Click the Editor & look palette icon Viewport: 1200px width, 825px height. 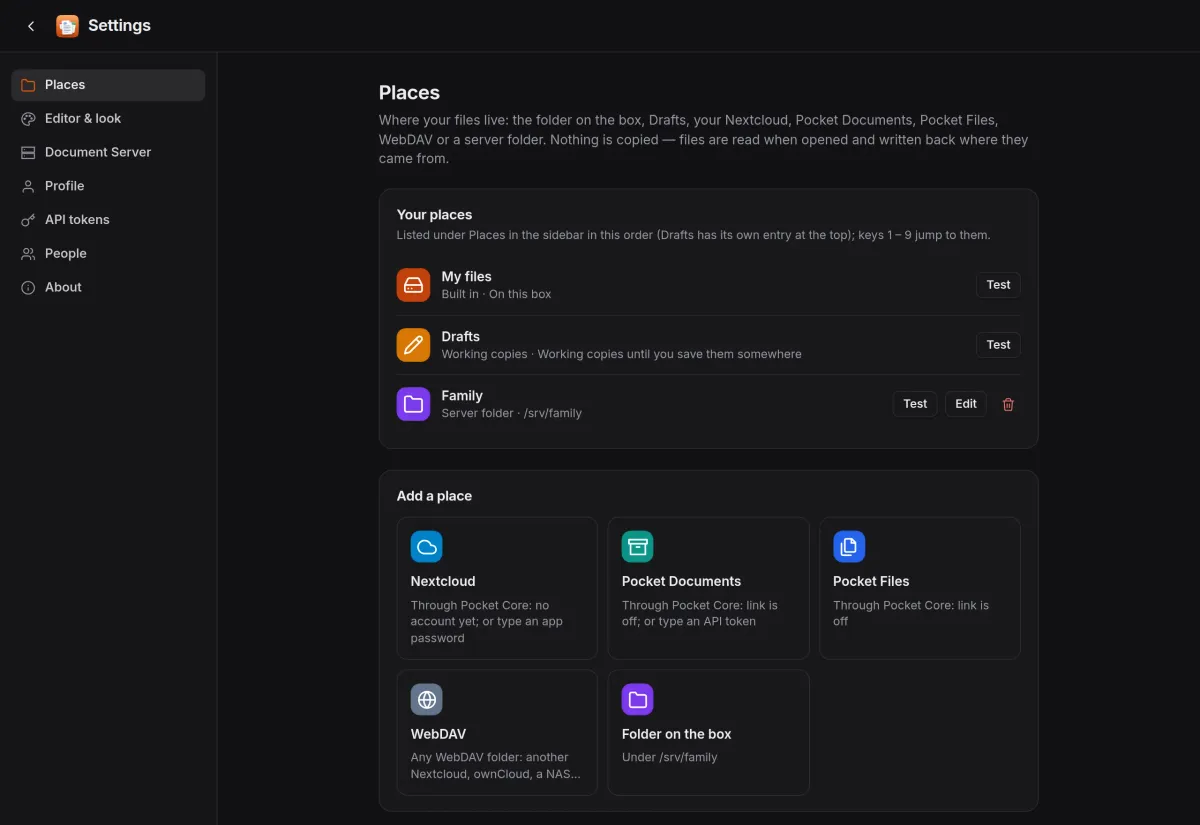click(28, 119)
